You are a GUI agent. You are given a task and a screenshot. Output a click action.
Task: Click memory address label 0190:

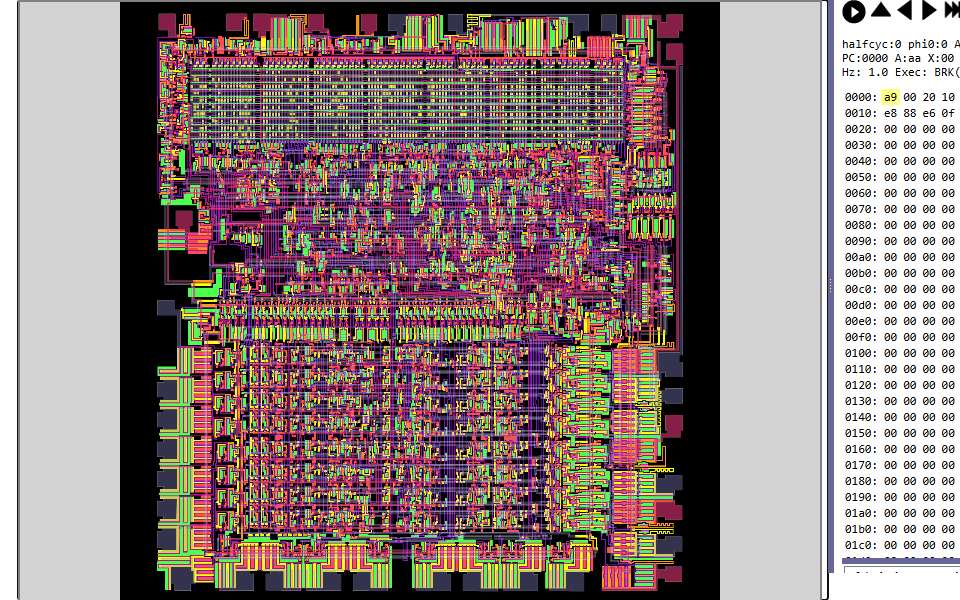coord(861,497)
